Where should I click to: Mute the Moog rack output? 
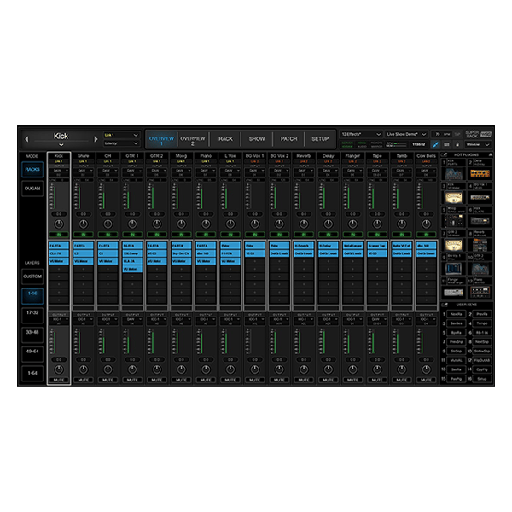click(181, 380)
